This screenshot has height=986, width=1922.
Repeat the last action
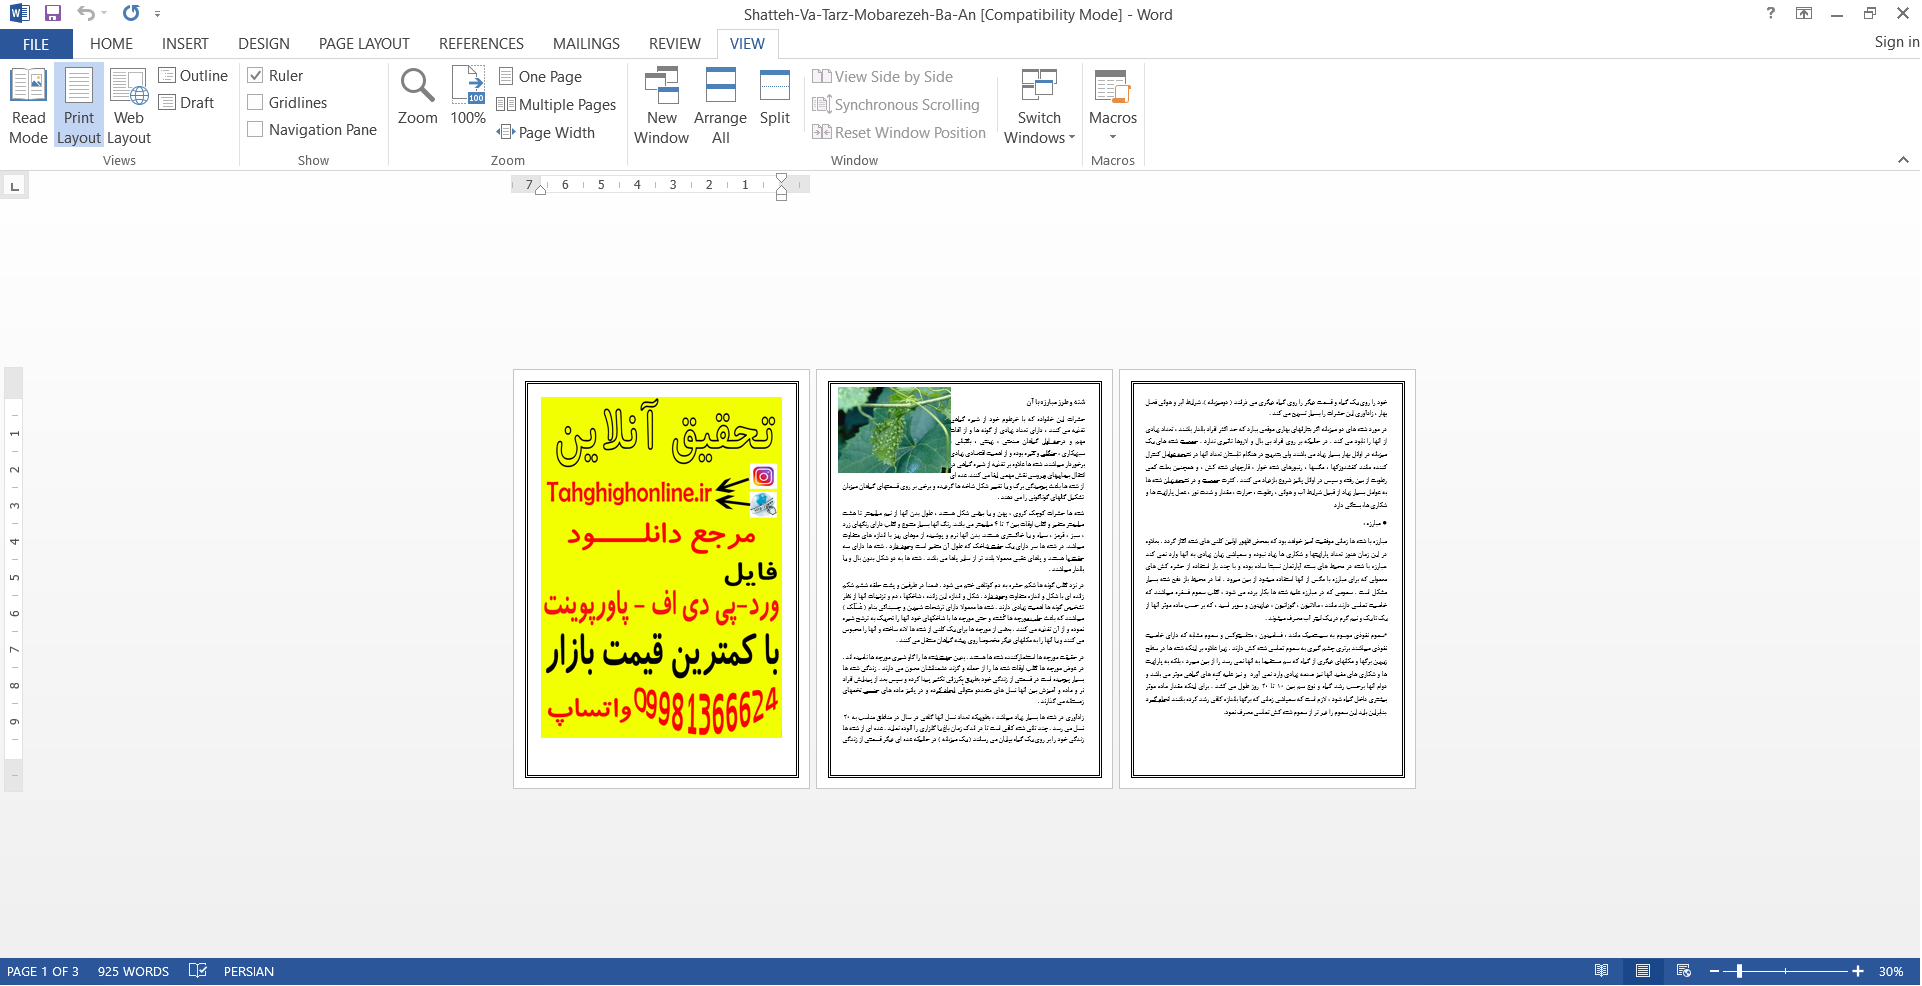pyautogui.click(x=131, y=14)
